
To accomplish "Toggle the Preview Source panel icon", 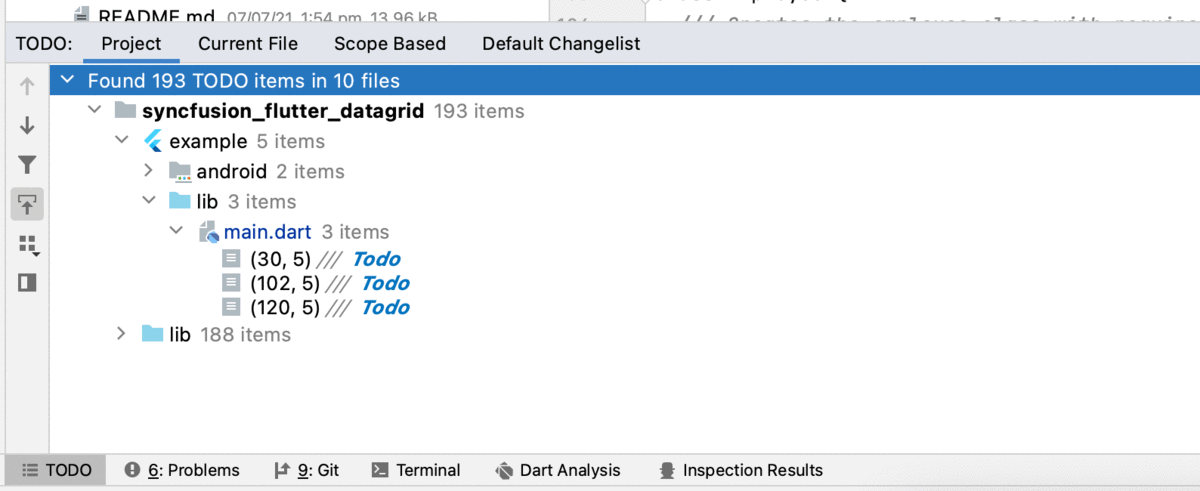I will point(27,283).
